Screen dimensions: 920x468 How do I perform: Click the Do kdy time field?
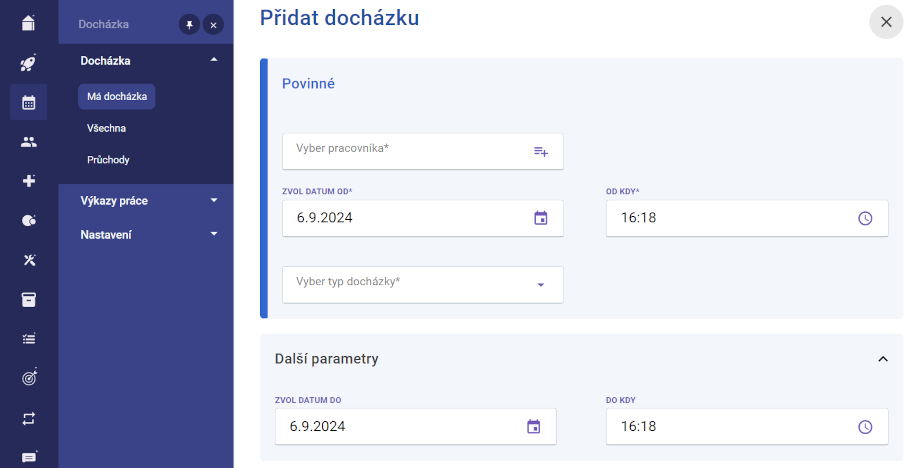click(746, 426)
